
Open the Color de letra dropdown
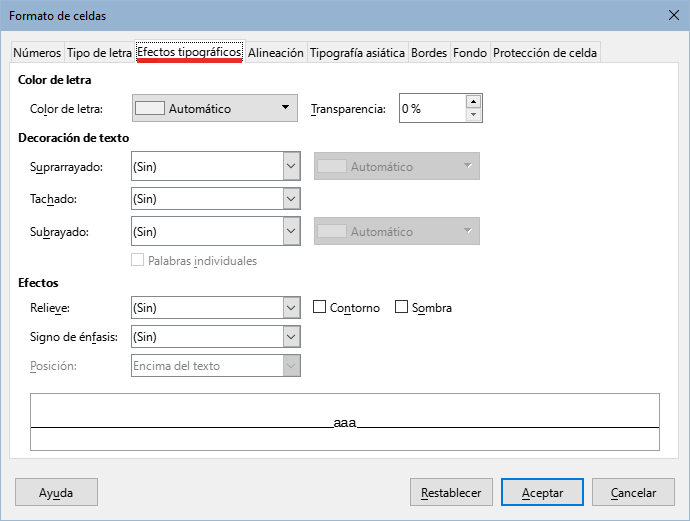[215, 108]
